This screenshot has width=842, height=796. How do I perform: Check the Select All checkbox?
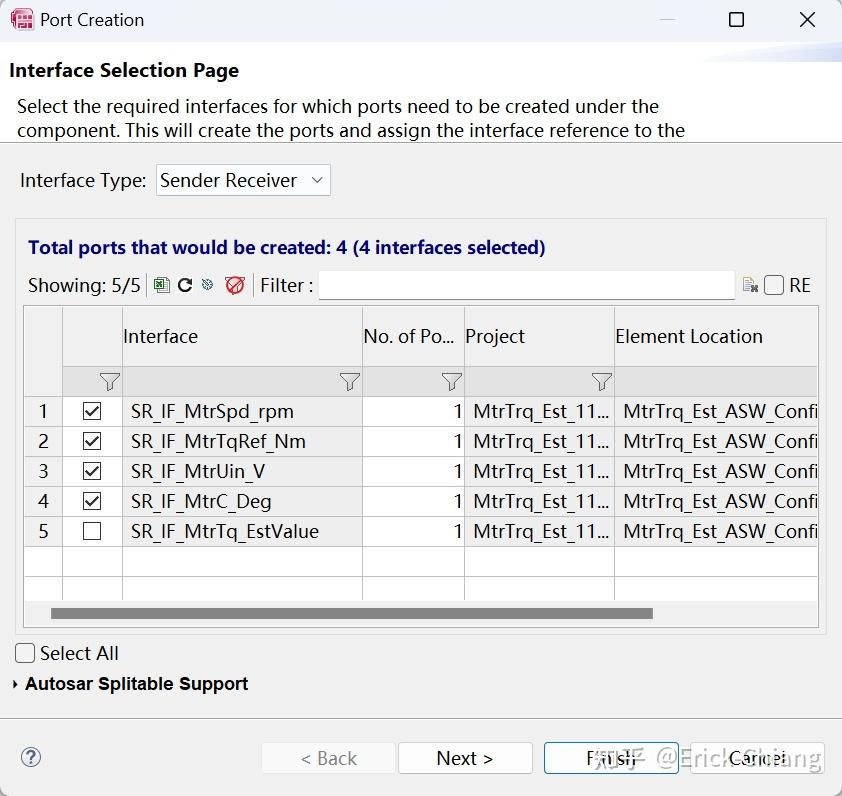(25, 653)
